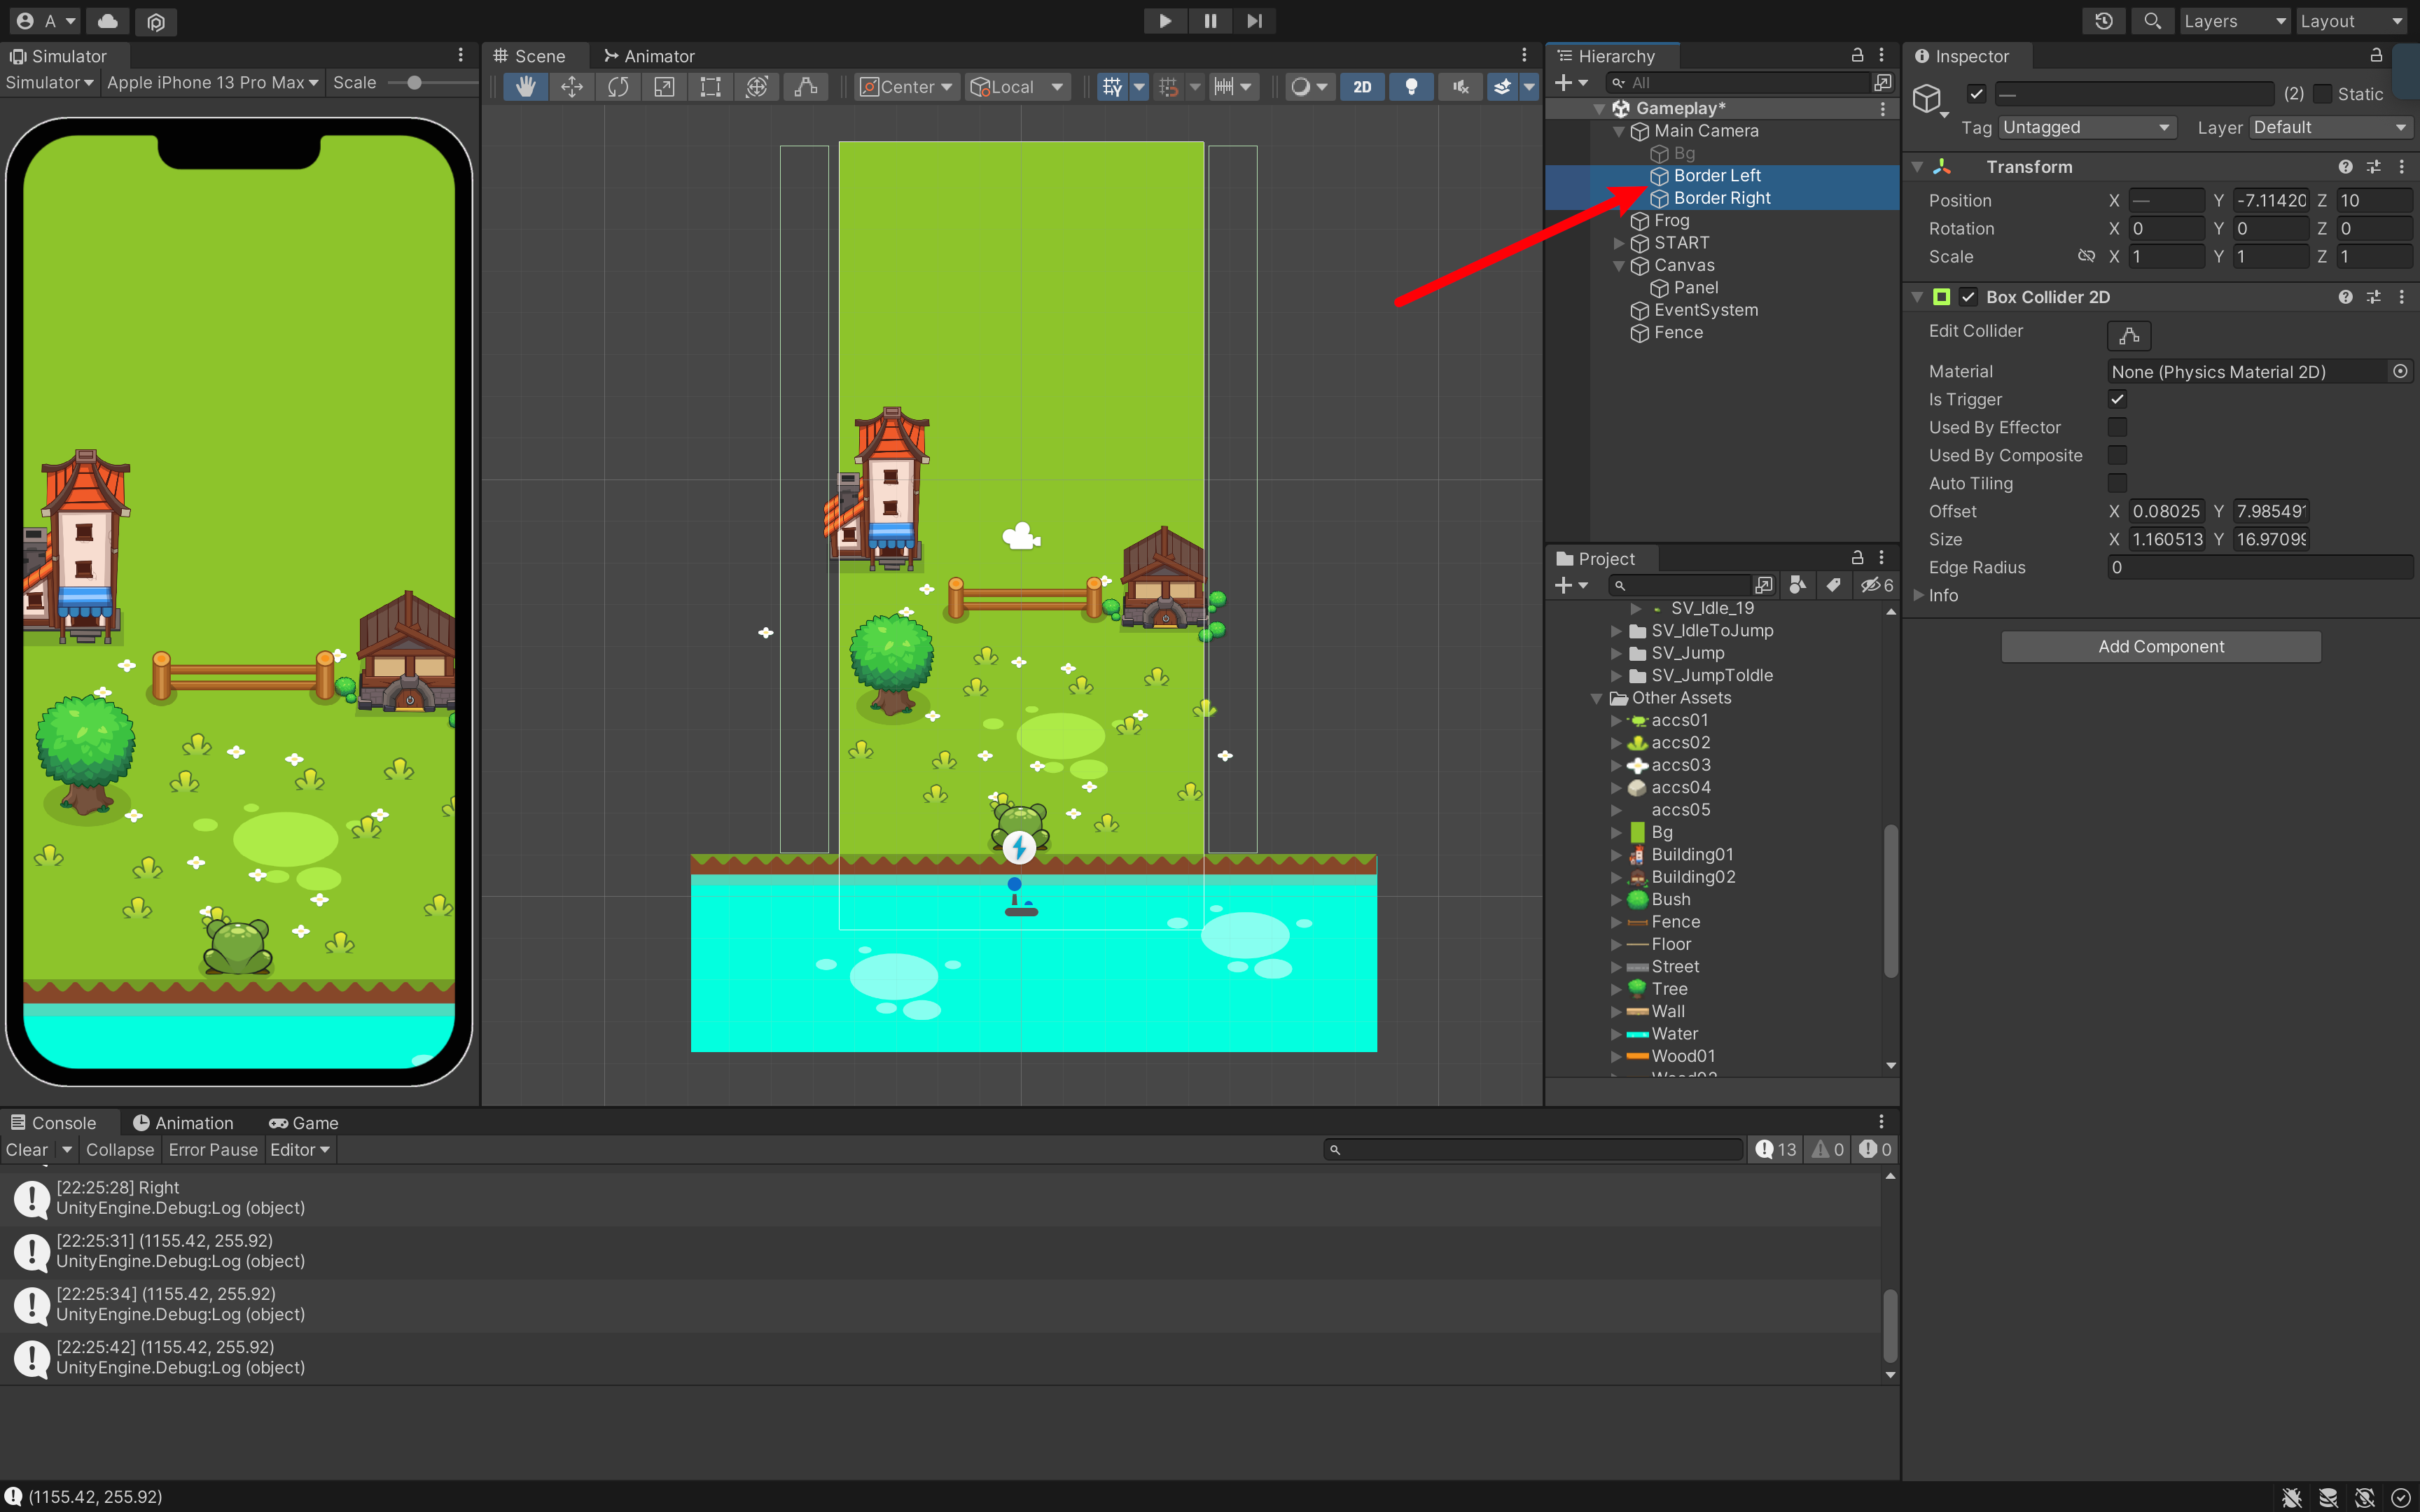Screen dimensions: 2420x1512
Task: Open the console Editor dropdown
Action: point(299,1150)
